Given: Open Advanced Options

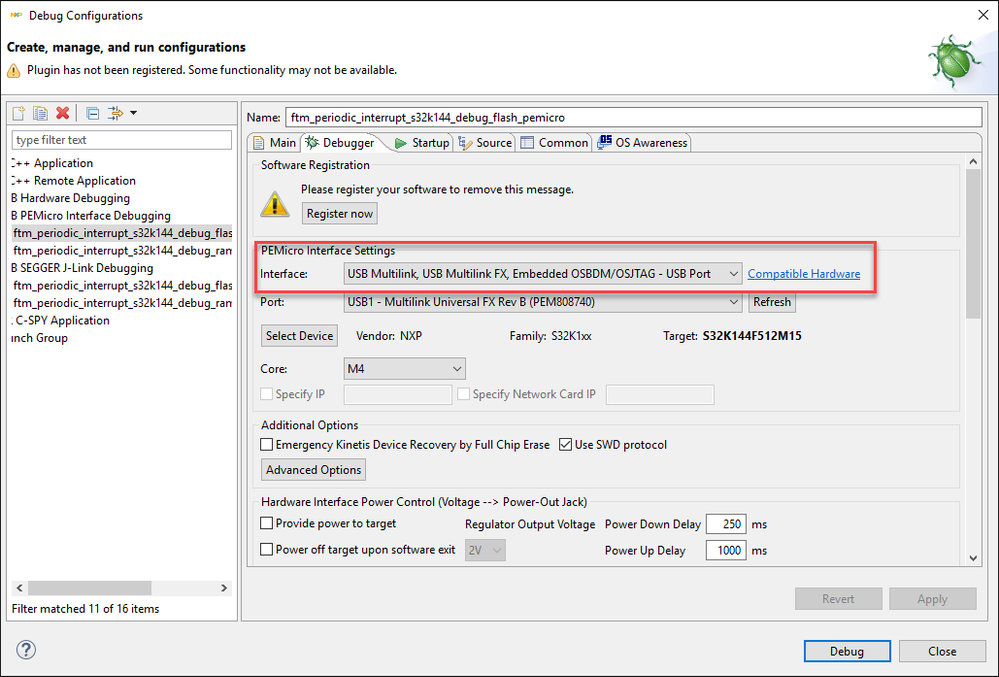Looking at the screenshot, I should (313, 470).
